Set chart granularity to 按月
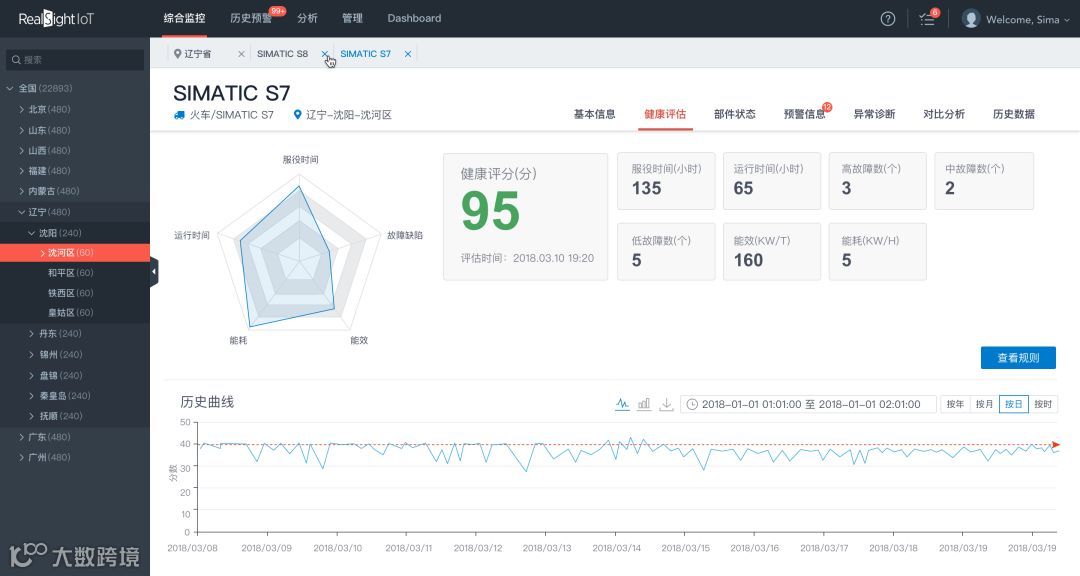The width and height of the screenshot is (1080, 576). coord(984,404)
